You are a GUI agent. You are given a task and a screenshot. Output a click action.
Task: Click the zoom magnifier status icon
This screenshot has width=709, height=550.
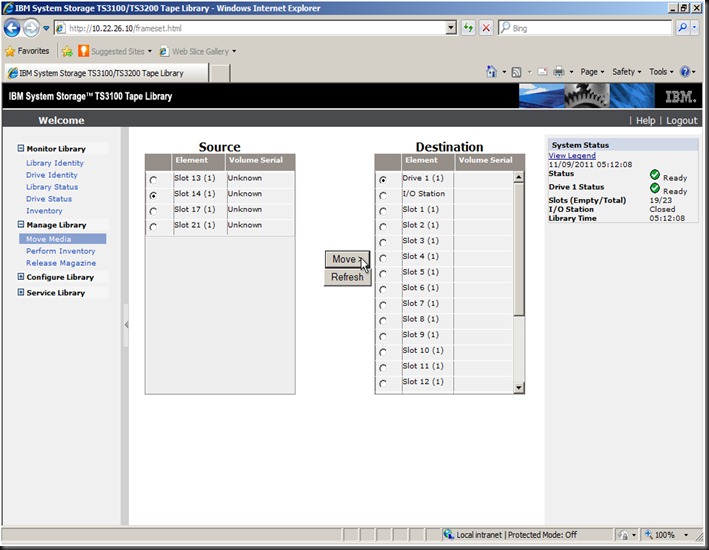click(x=648, y=535)
